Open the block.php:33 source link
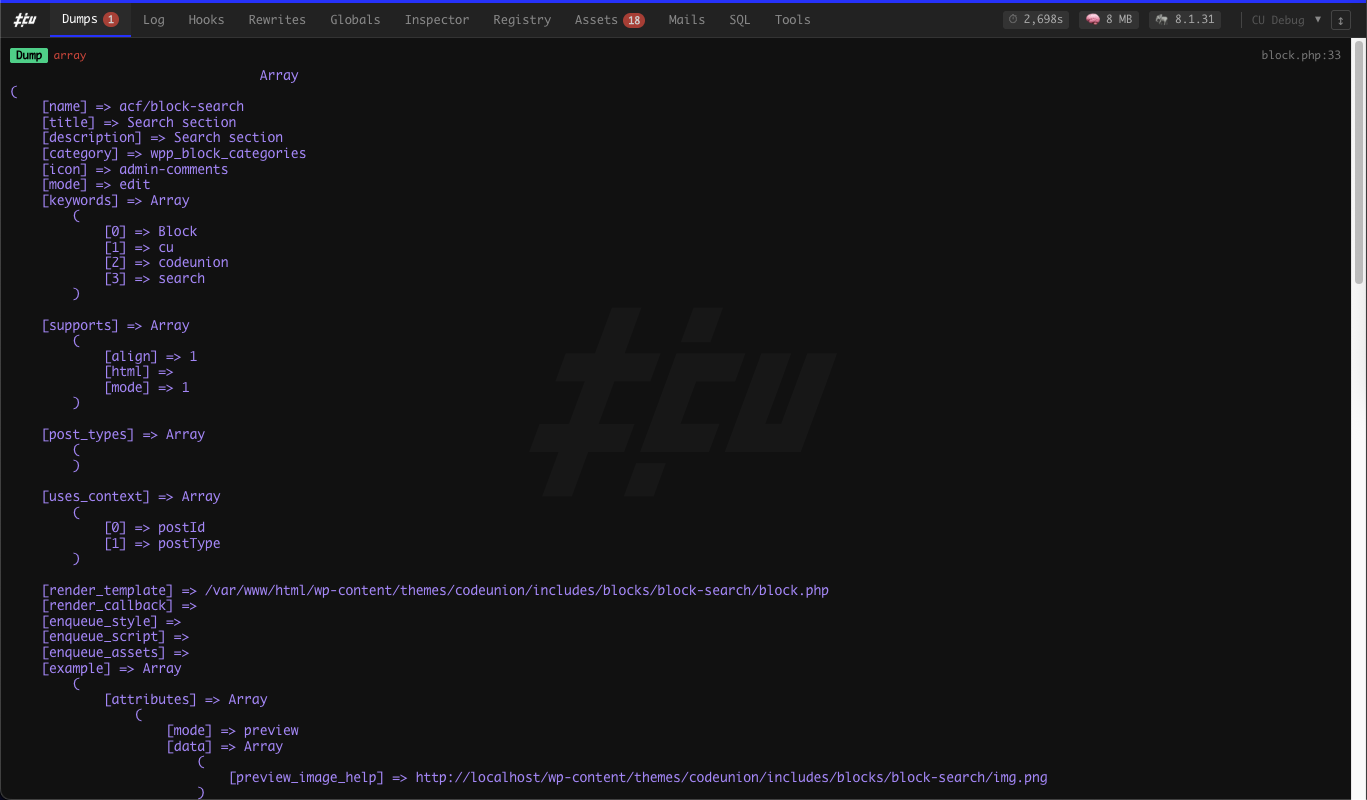 click(1301, 56)
